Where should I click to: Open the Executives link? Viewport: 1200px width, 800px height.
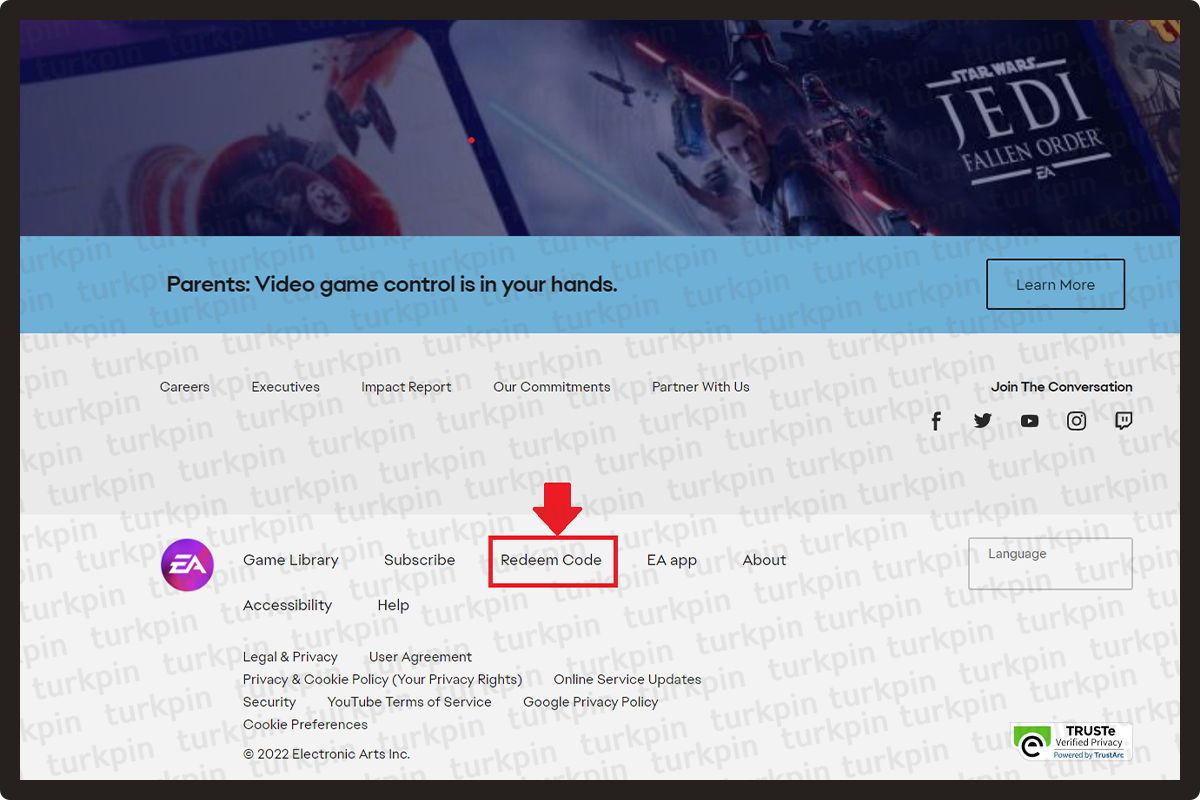coord(286,387)
